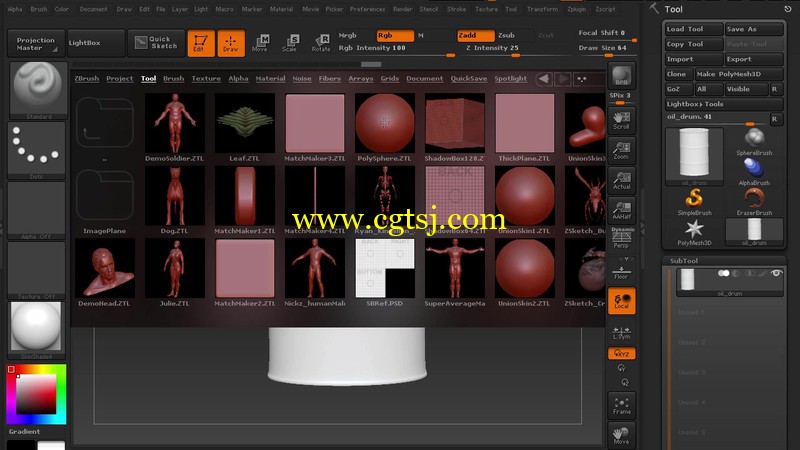Toggle Rgb painting mode
Viewport: 800px width, 450px height.
pyautogui.click(x=395, y=35)
